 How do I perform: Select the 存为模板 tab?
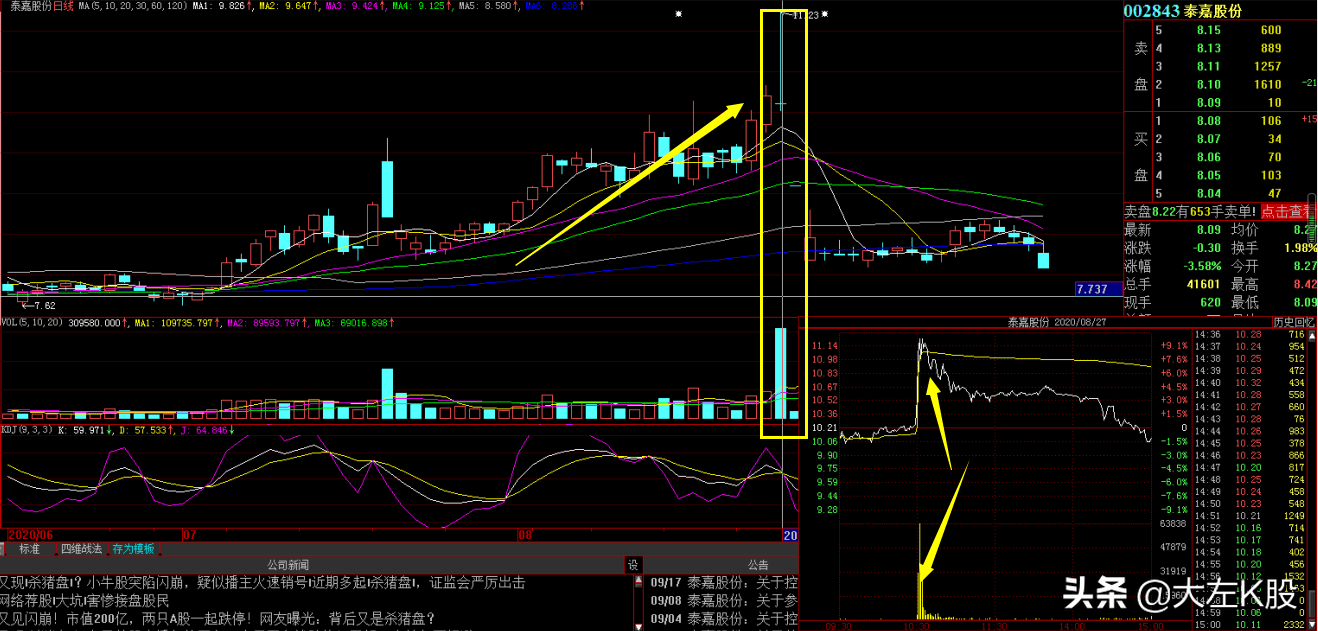click(133, 548)
